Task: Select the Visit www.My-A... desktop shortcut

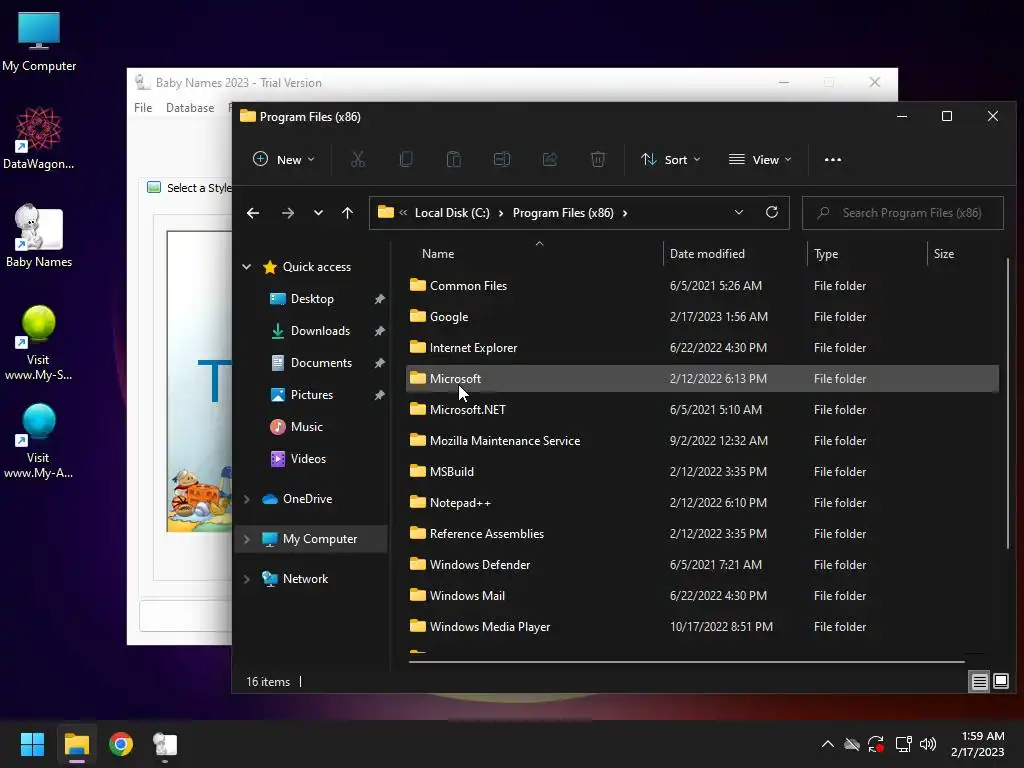Action: tap(39, 441)
